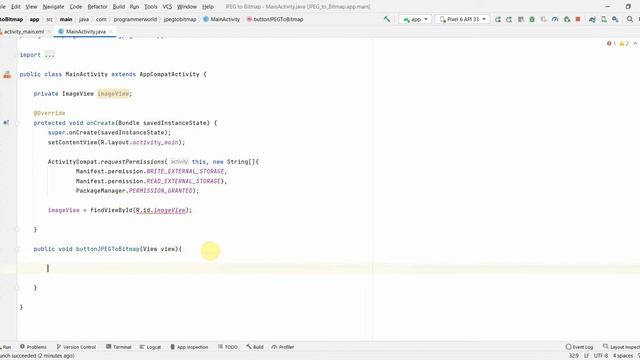The height and width of the screenshot is (360, 640).
Task: Open the Run tool window
Action: pos(6,347)
